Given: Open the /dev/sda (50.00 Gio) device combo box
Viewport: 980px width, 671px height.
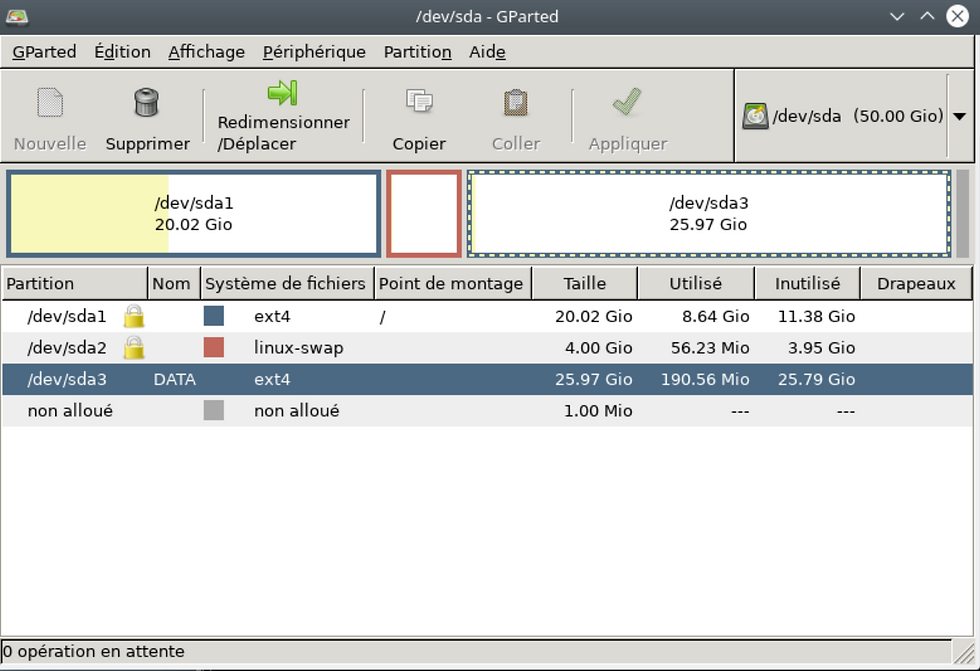Looking at the screenshot, I should click(x=854, y=116).
